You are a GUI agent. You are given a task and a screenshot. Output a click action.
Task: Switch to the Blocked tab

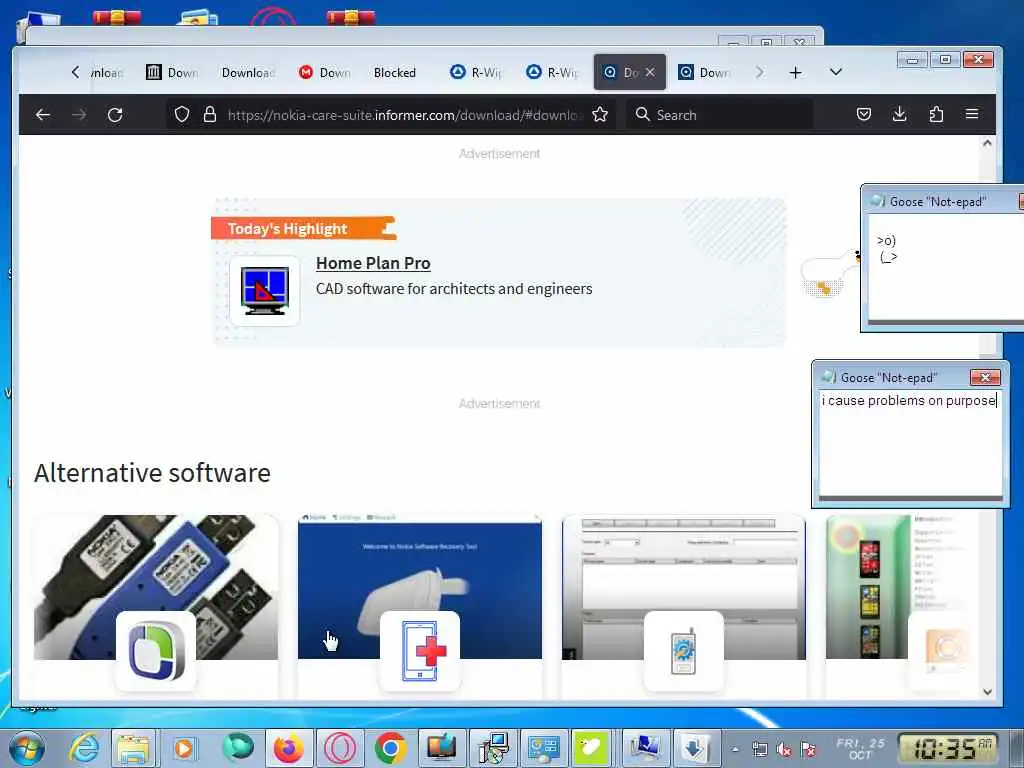(x=395, y=72)
